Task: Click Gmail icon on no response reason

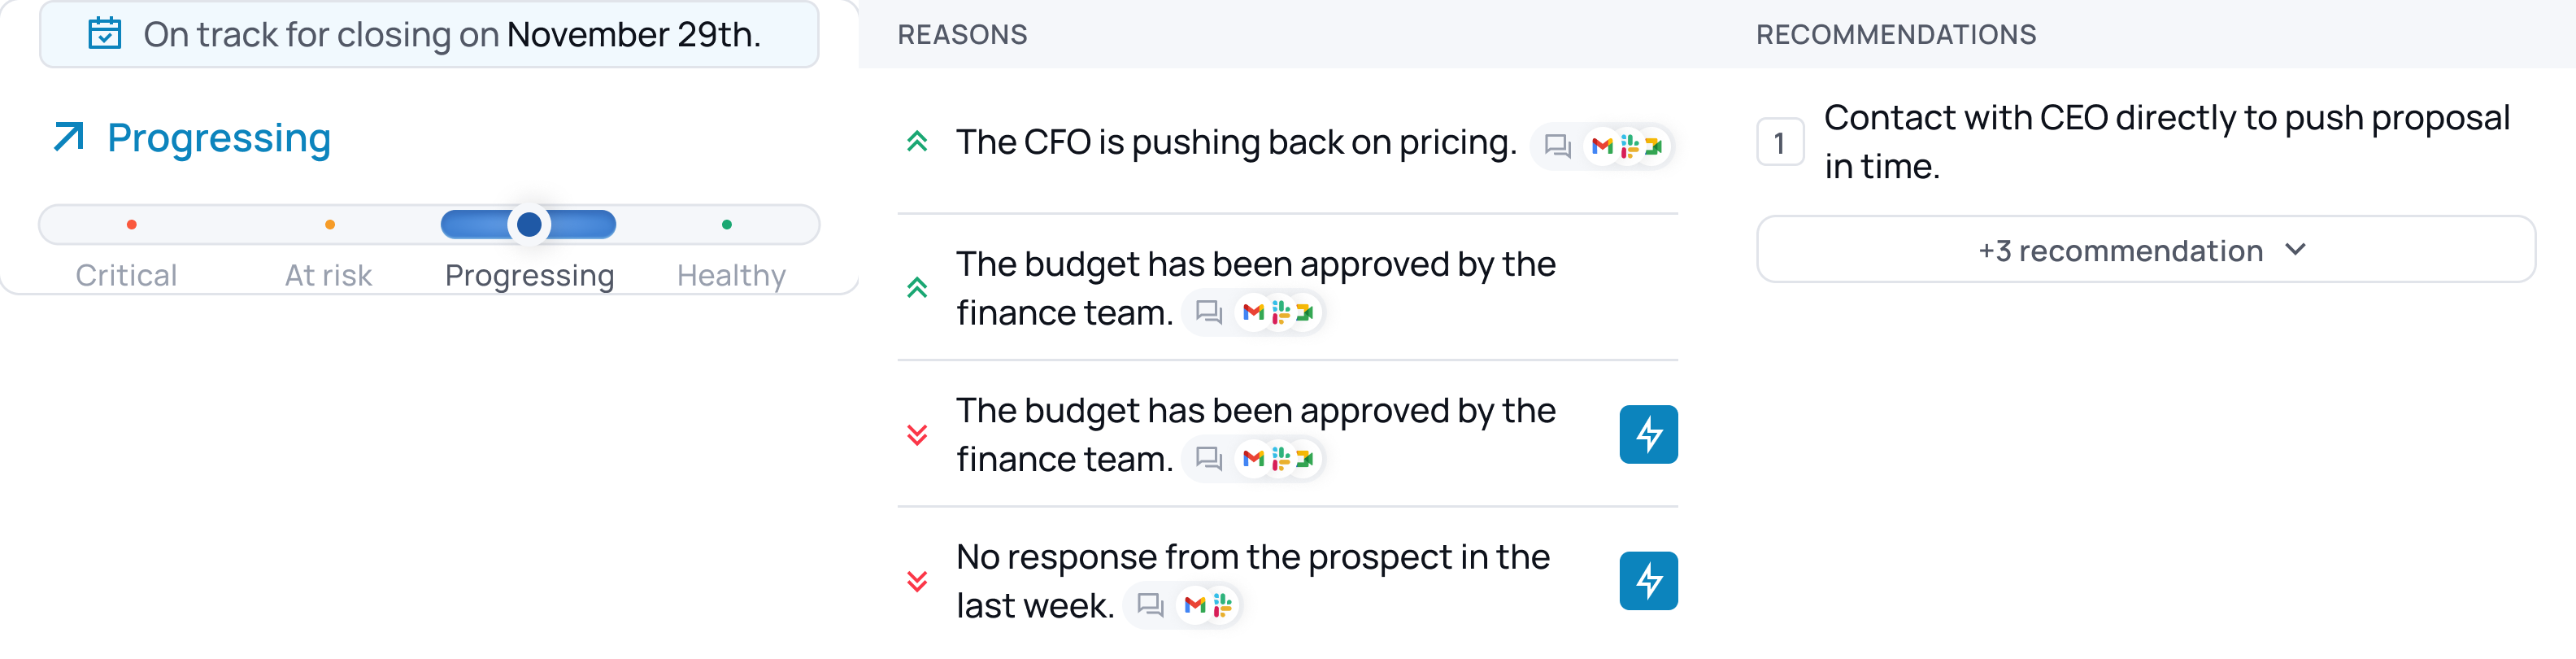Action: coord(1194,605)
